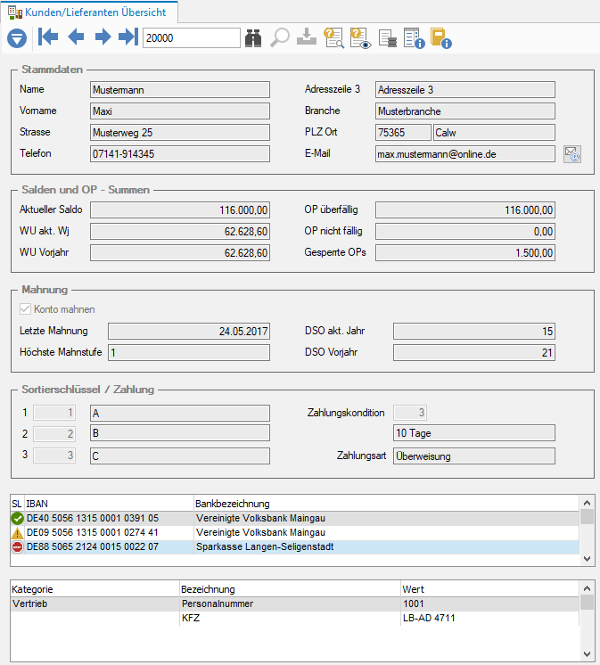Click the Bankbezeichnung column header
The width and height of the screenshot is (600, 665).
[x=386, y=504]
